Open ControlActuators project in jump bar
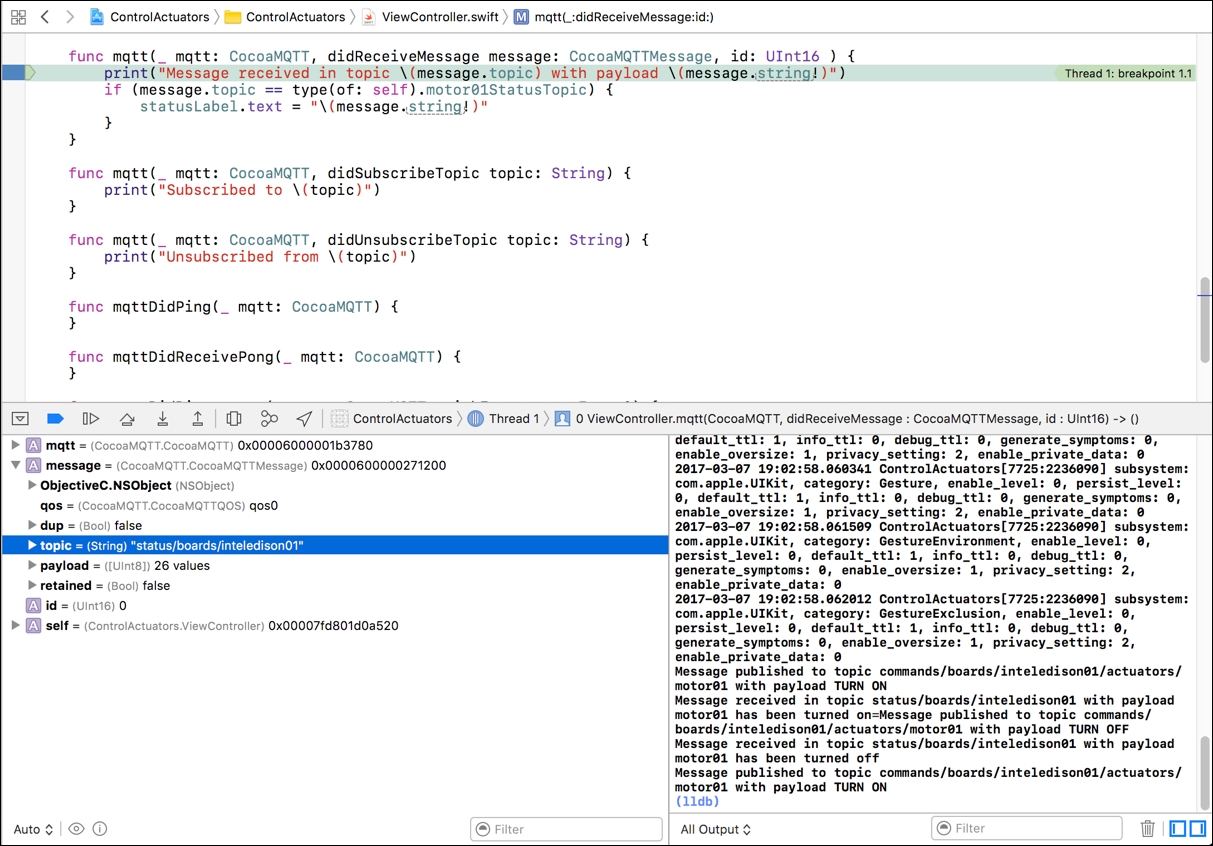Viewport: 1213px width, 846px height. point(150,17)
